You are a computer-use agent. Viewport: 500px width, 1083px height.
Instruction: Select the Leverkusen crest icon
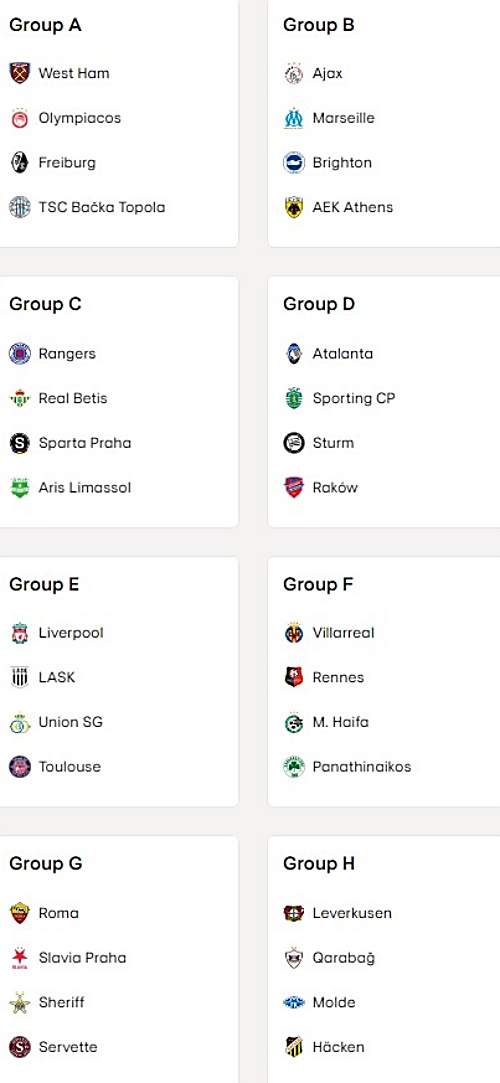coord(294,913)
